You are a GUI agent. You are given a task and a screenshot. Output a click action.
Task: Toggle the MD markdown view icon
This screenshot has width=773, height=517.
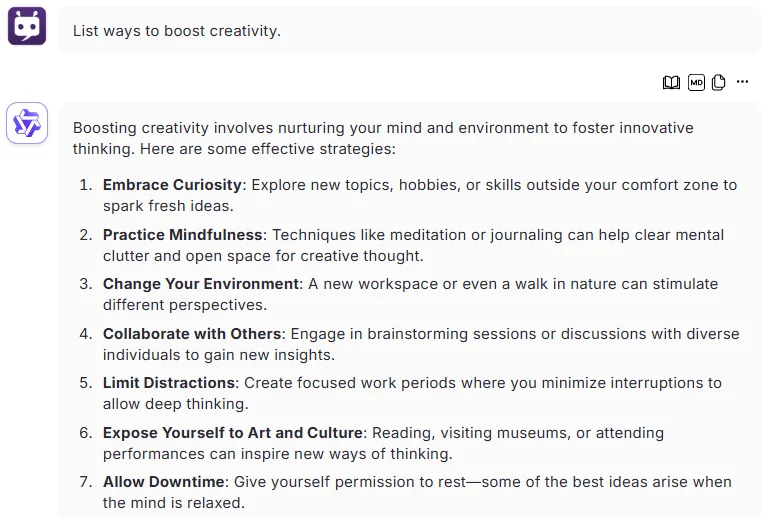696,82
